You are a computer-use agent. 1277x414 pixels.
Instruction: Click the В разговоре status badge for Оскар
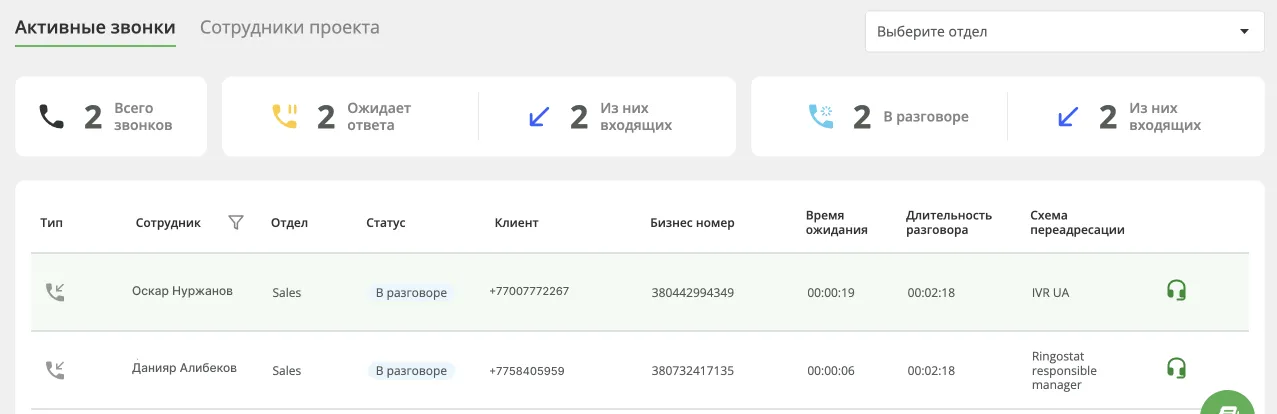point(411,293)
